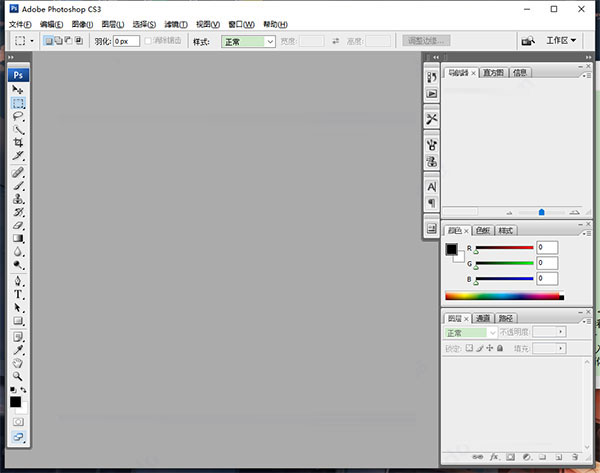Select the Move tool
The image size is (600, 473).
[x=18, y=90]
